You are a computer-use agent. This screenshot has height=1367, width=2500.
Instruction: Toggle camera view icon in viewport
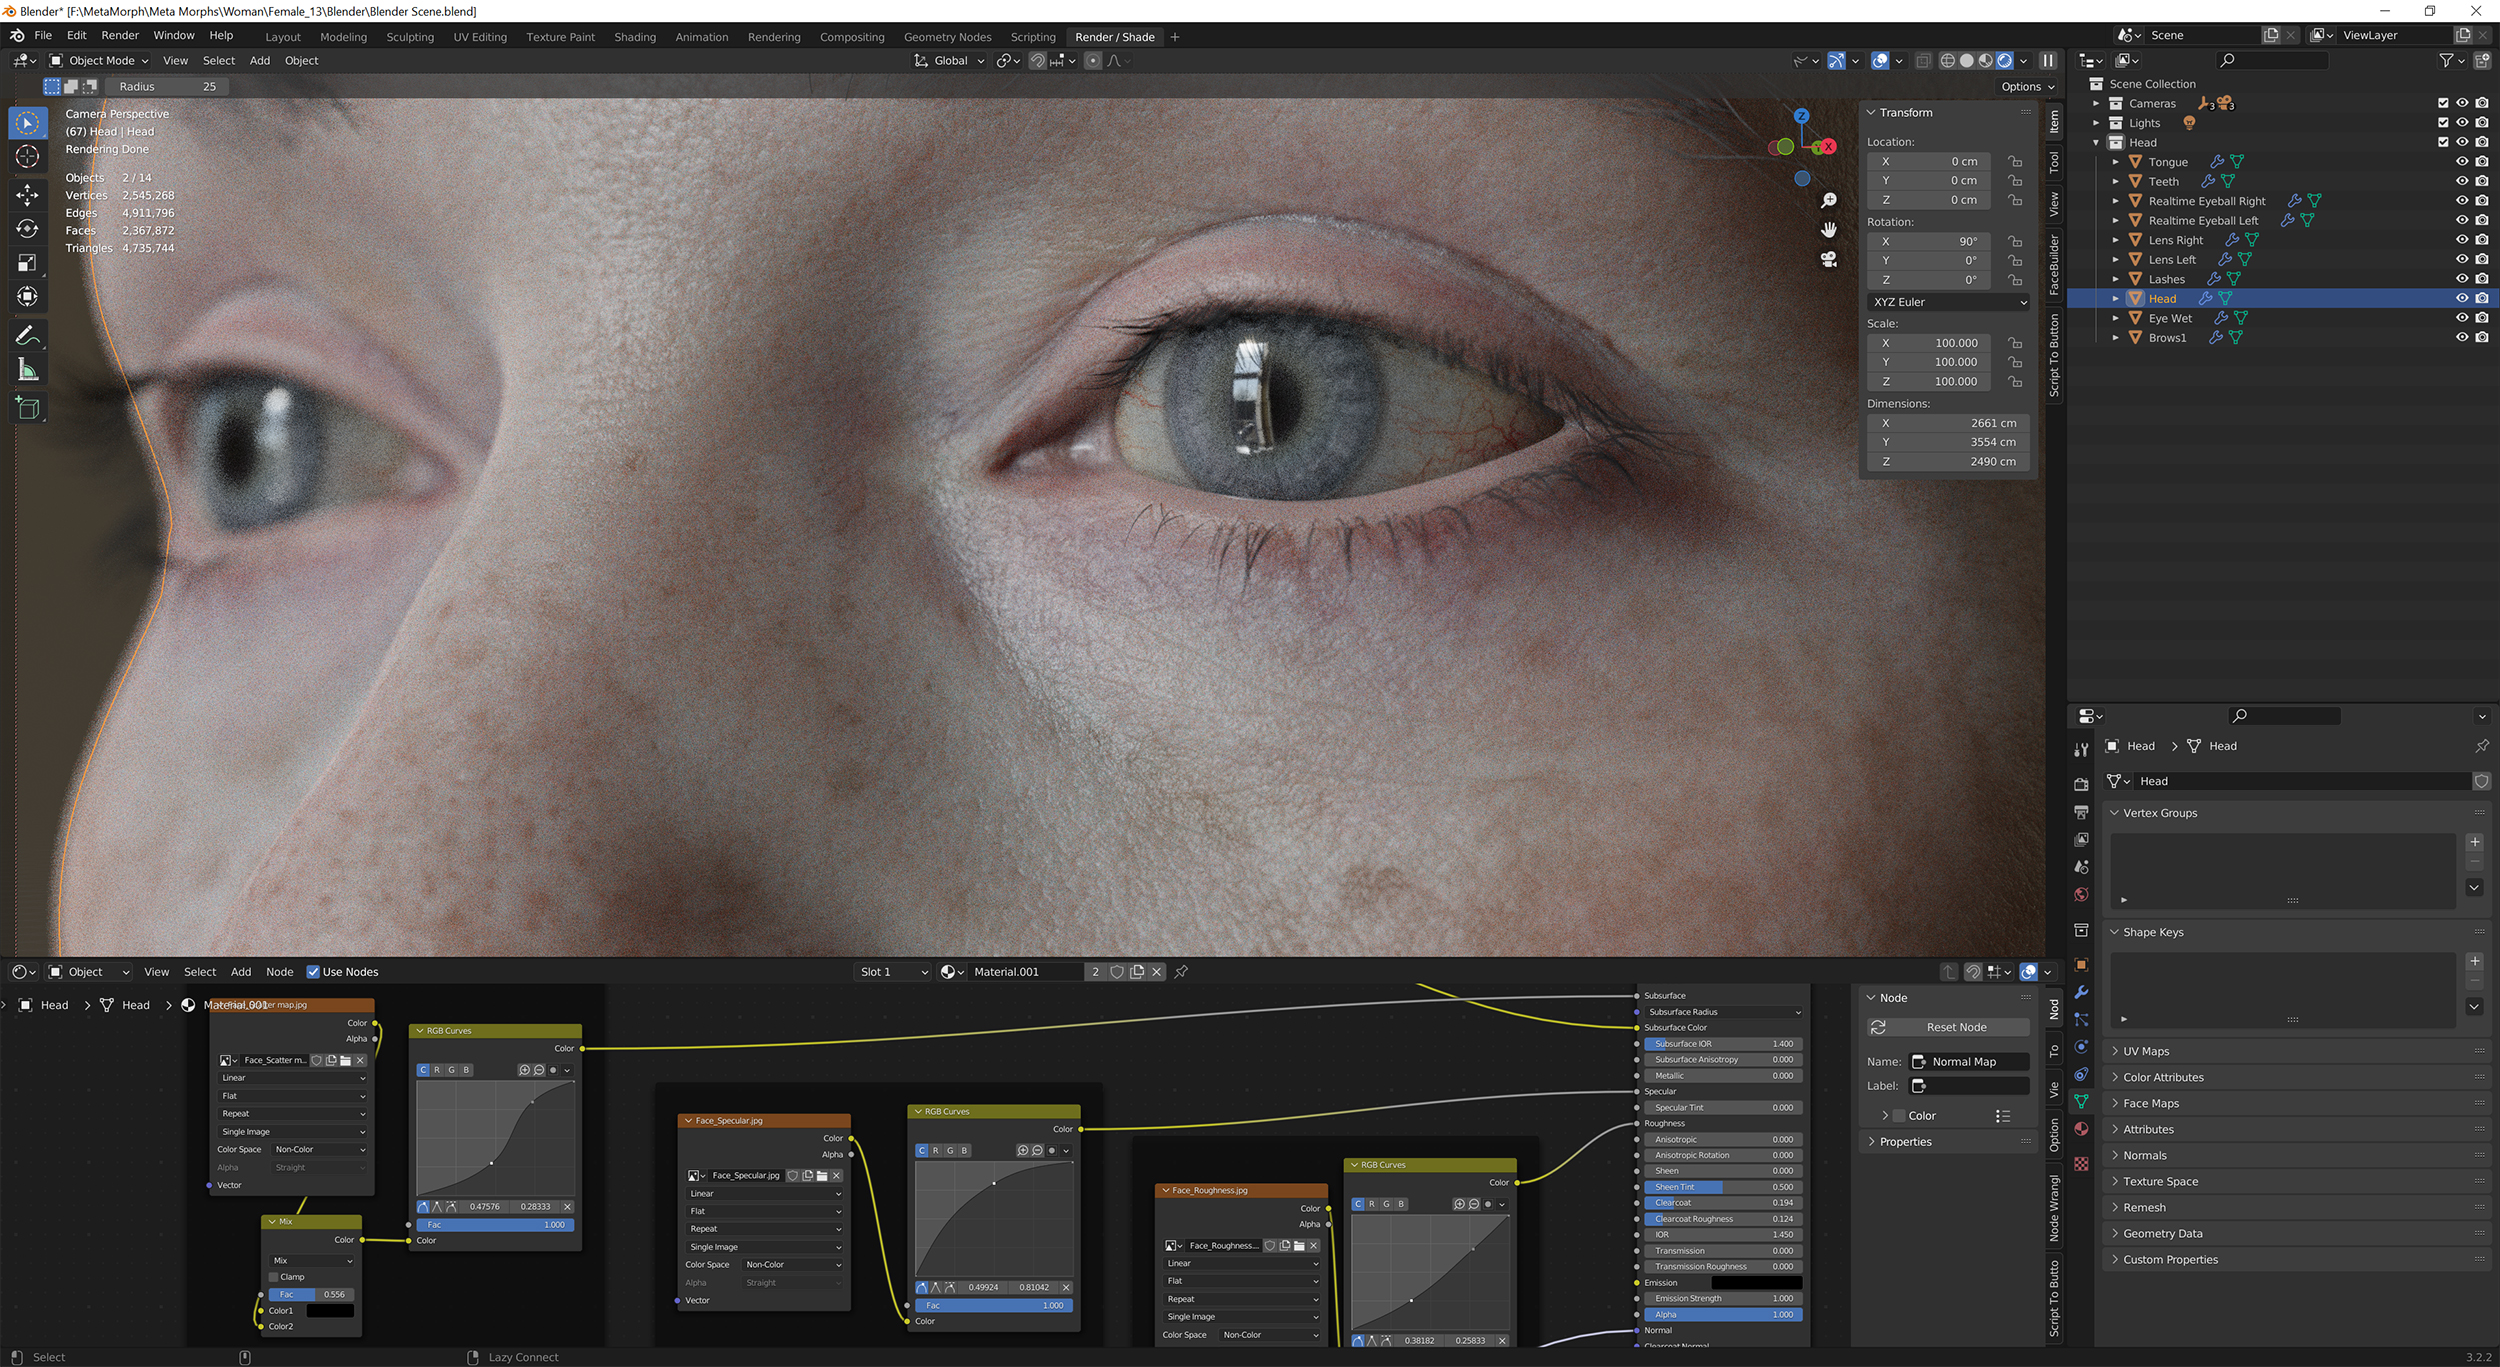tap(1829, 259)
